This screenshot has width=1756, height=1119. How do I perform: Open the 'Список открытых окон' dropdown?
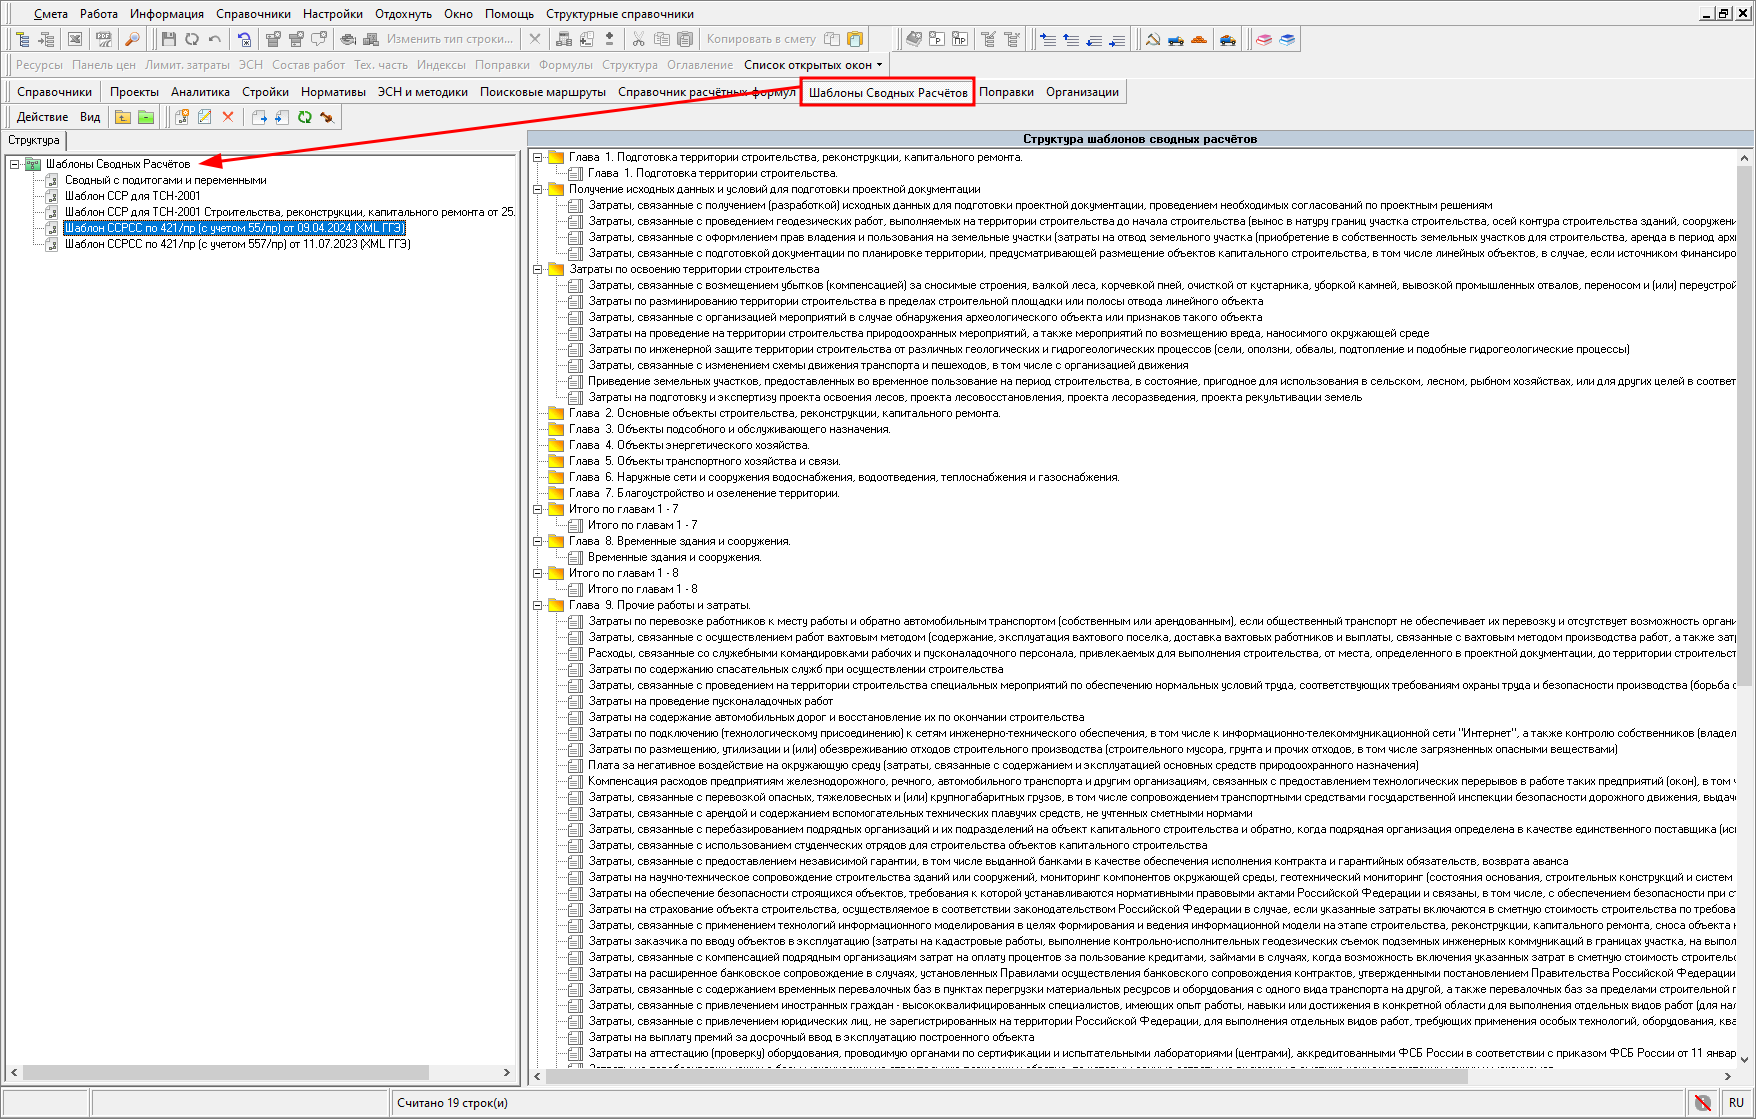tap(813, 65)
